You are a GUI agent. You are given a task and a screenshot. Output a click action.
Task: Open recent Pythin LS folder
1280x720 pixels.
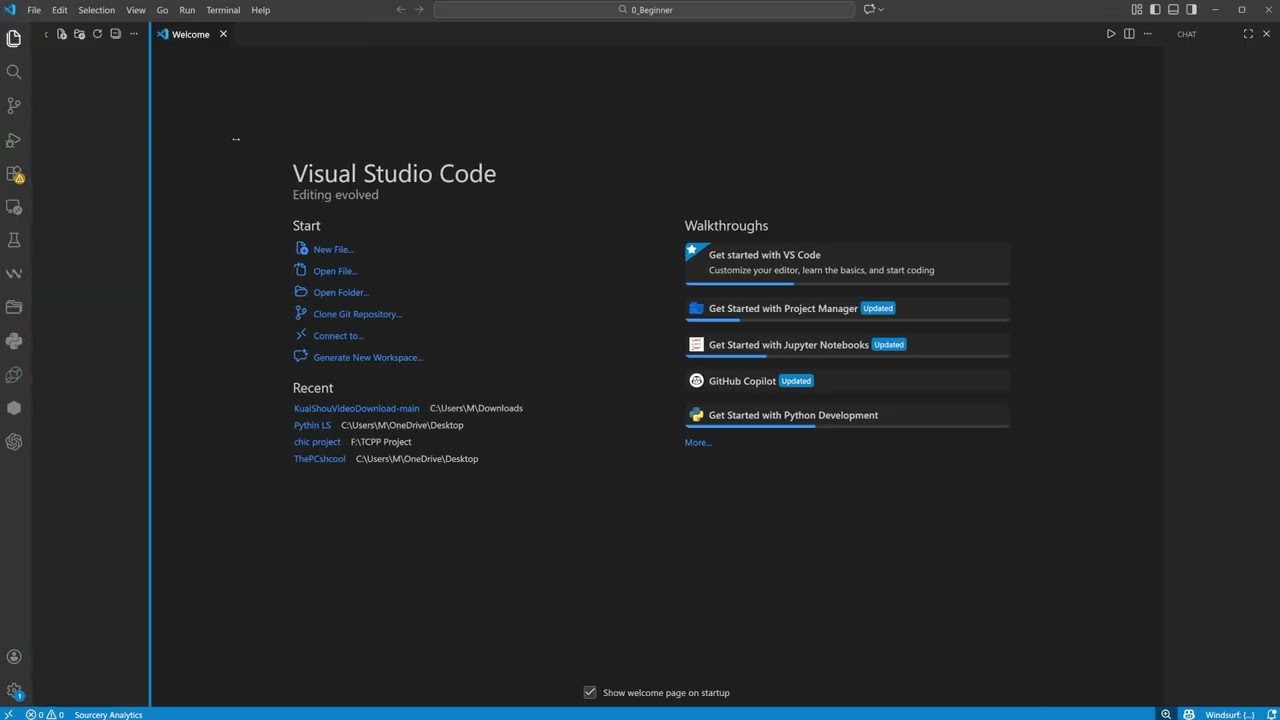(x=312, y=425)
